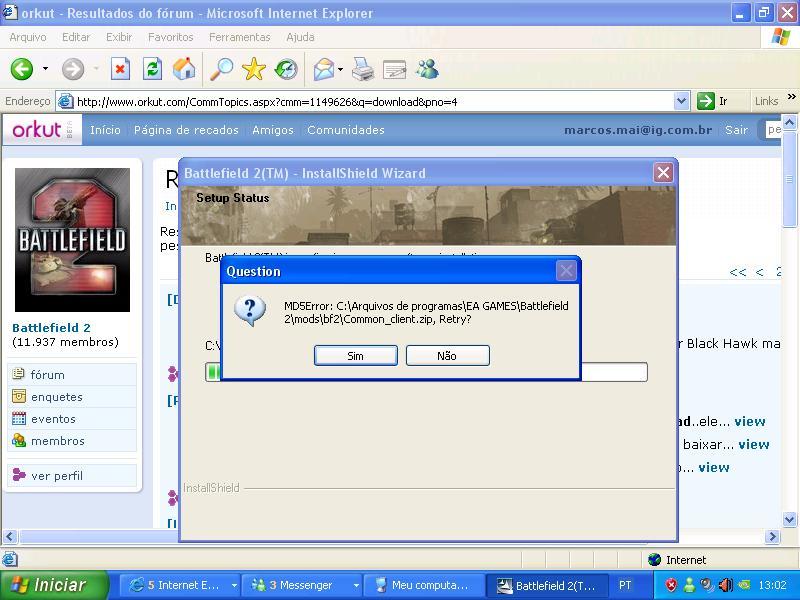Click the view link beside baixar...
800x600 pixels.
[754, 444]
